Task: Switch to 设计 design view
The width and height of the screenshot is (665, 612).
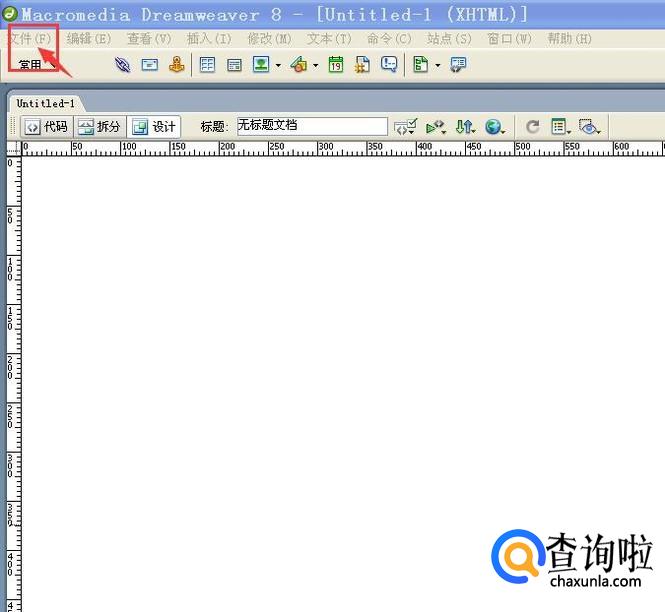Action: coord(154,127)
